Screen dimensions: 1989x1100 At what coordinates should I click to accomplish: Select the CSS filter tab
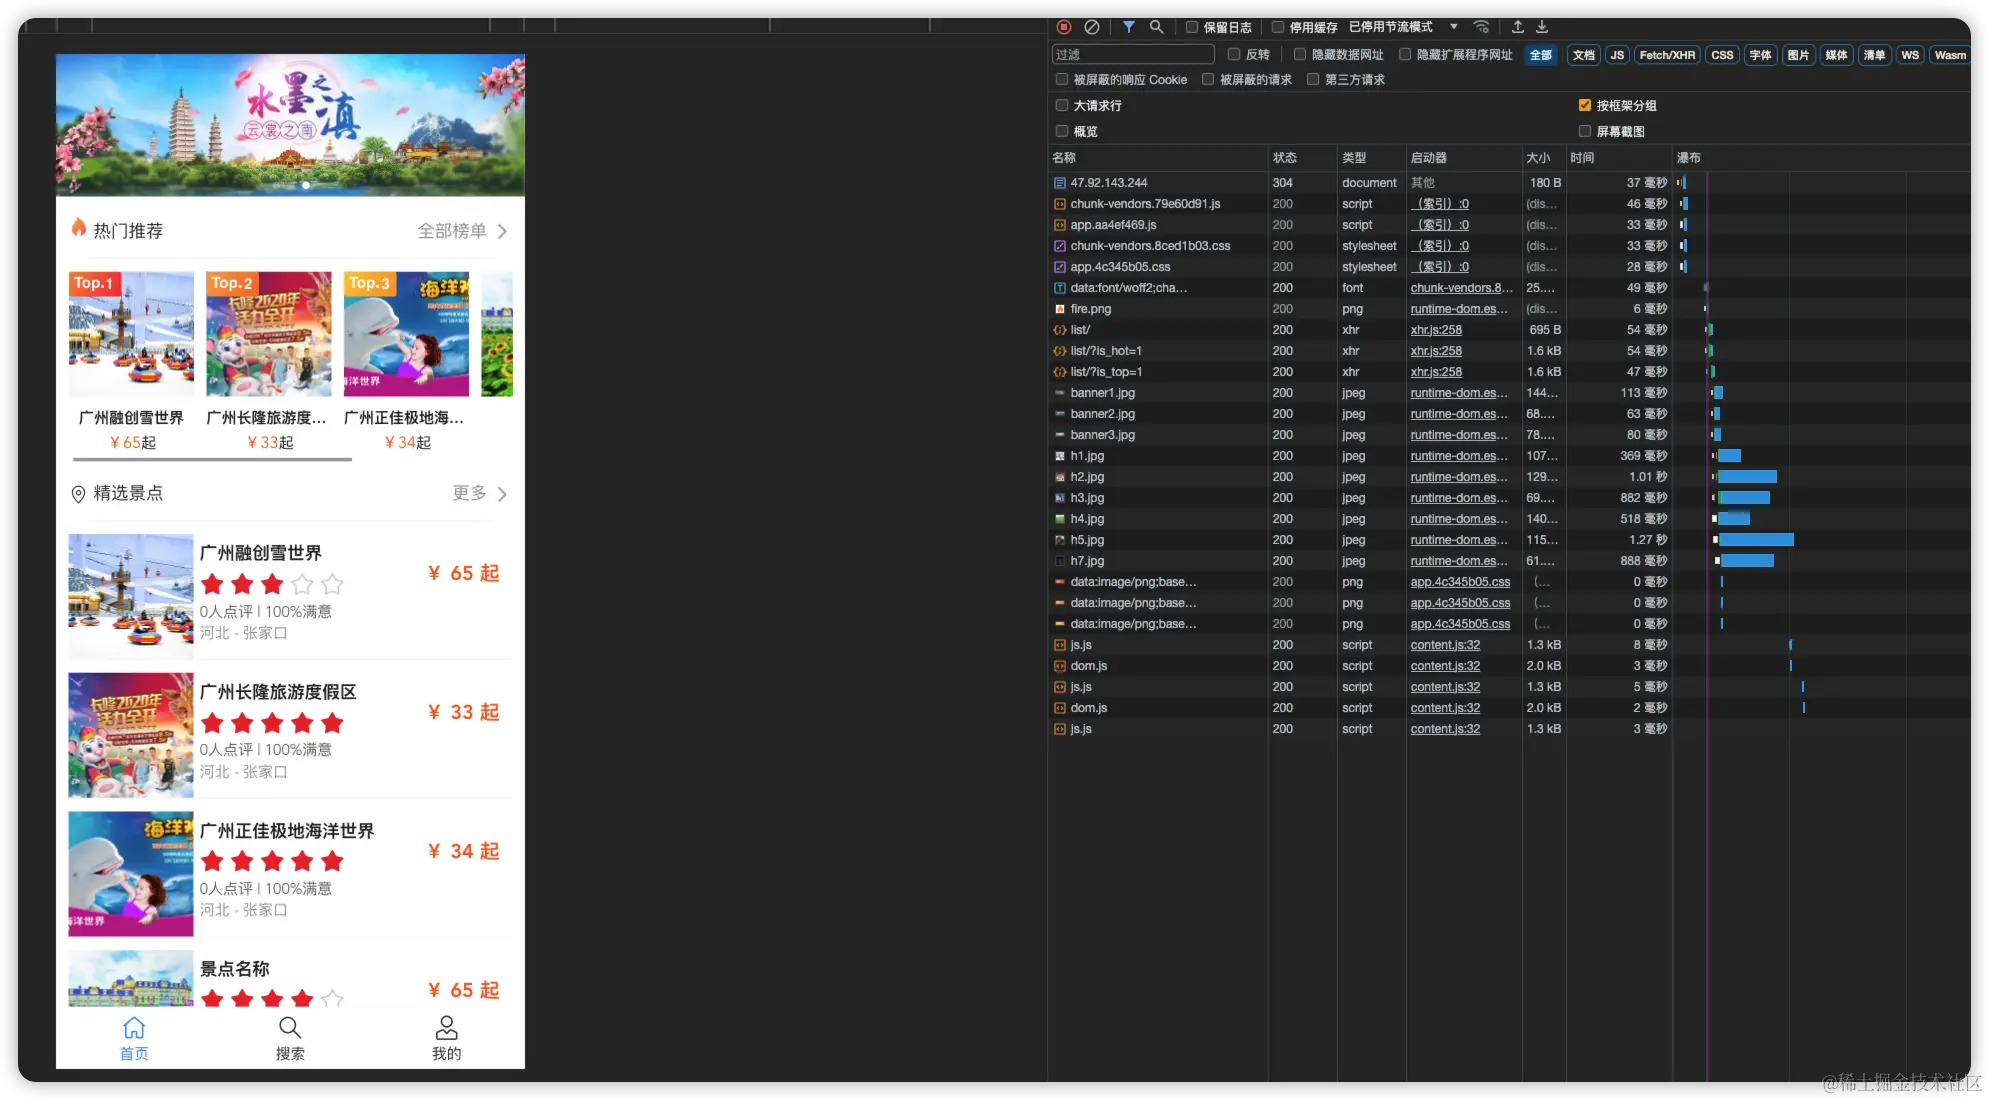(x=1722, y=55)
